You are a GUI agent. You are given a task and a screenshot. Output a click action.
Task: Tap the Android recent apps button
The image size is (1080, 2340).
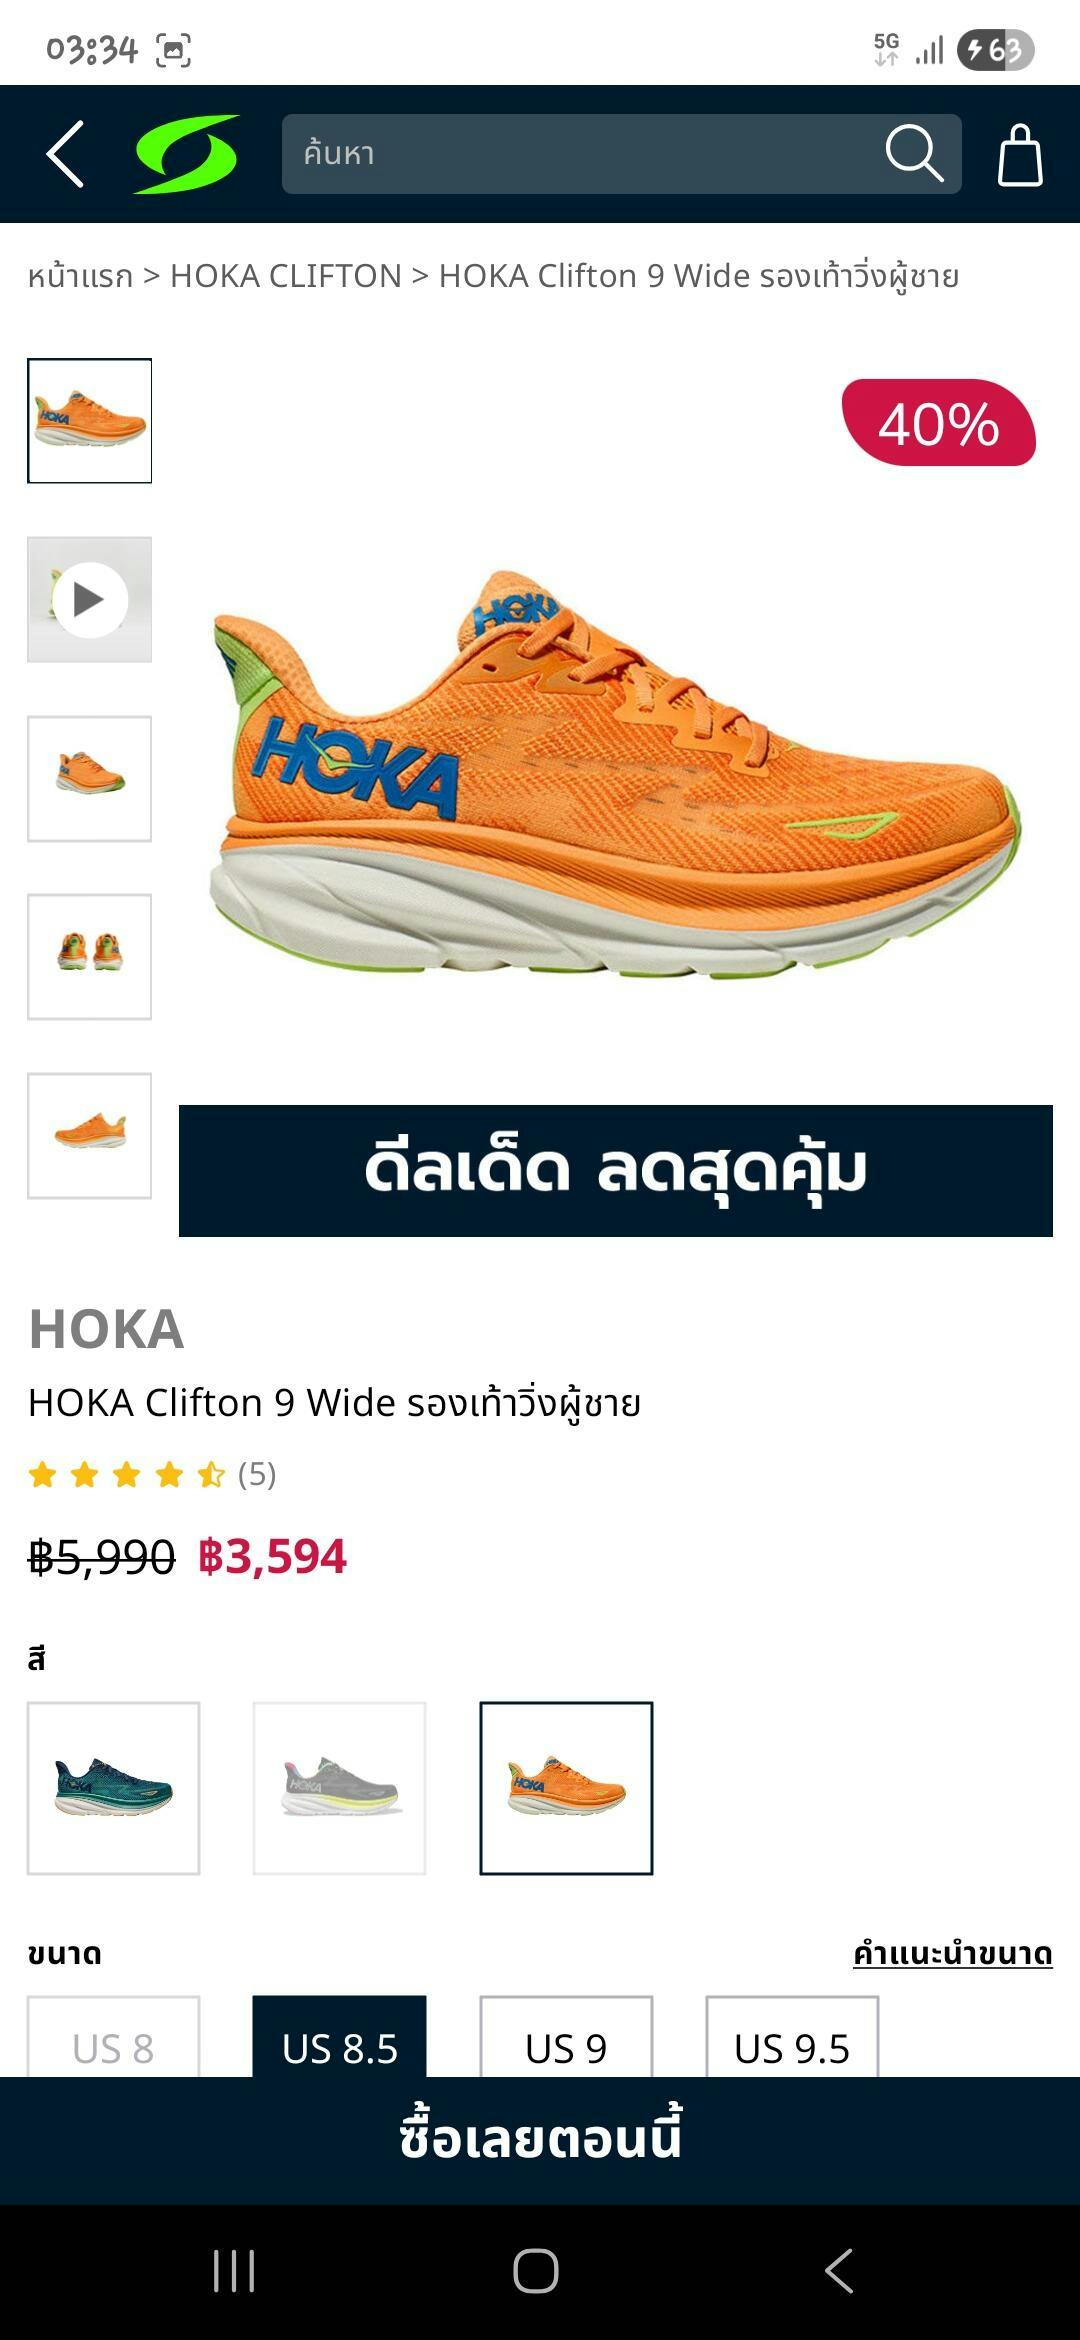[235, 2271]
